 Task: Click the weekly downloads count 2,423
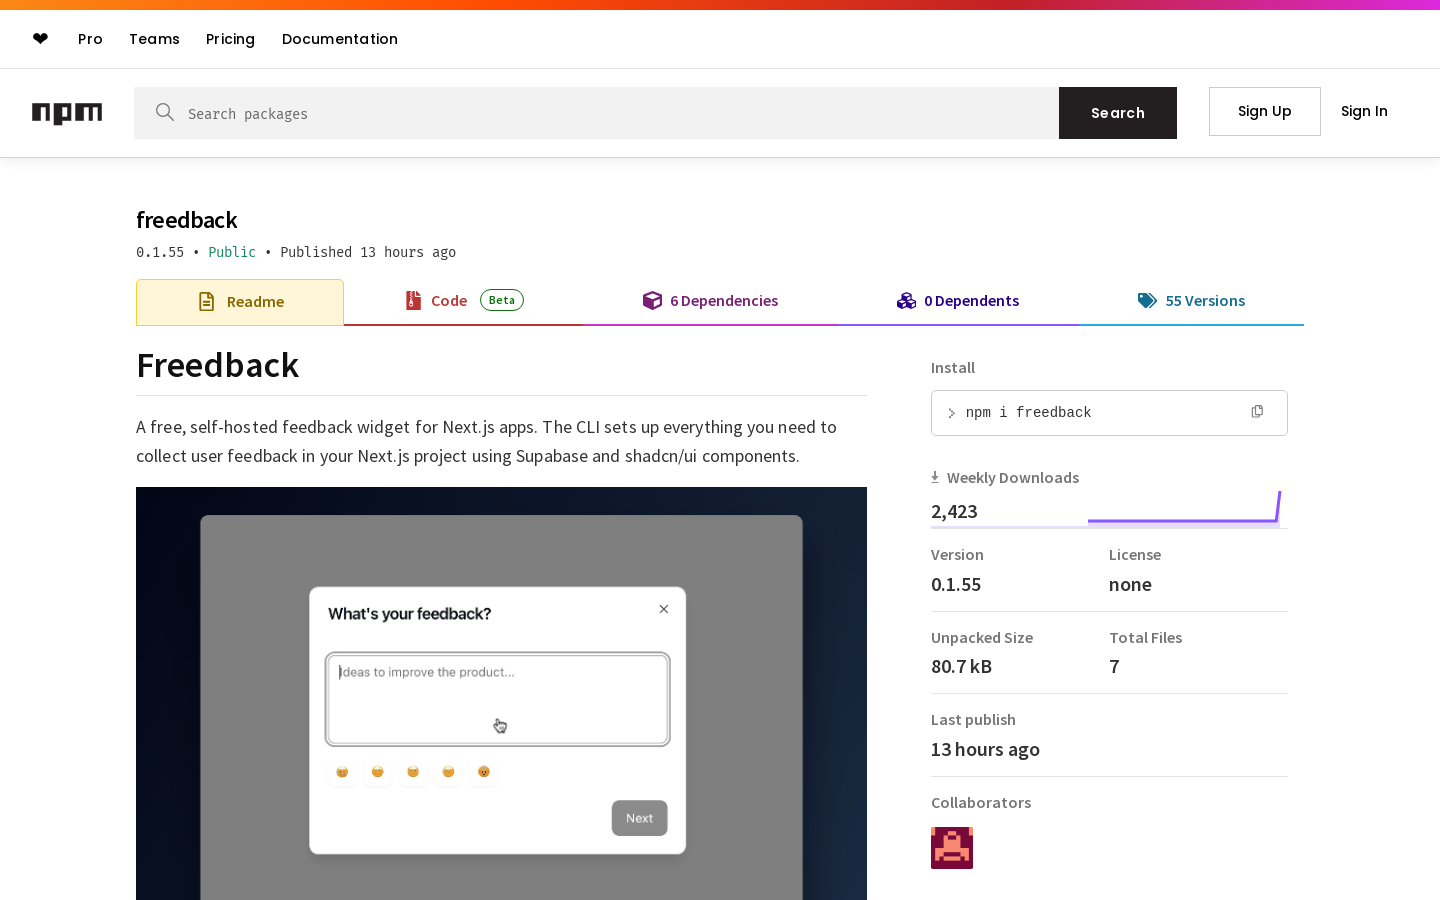coord(954,512)
